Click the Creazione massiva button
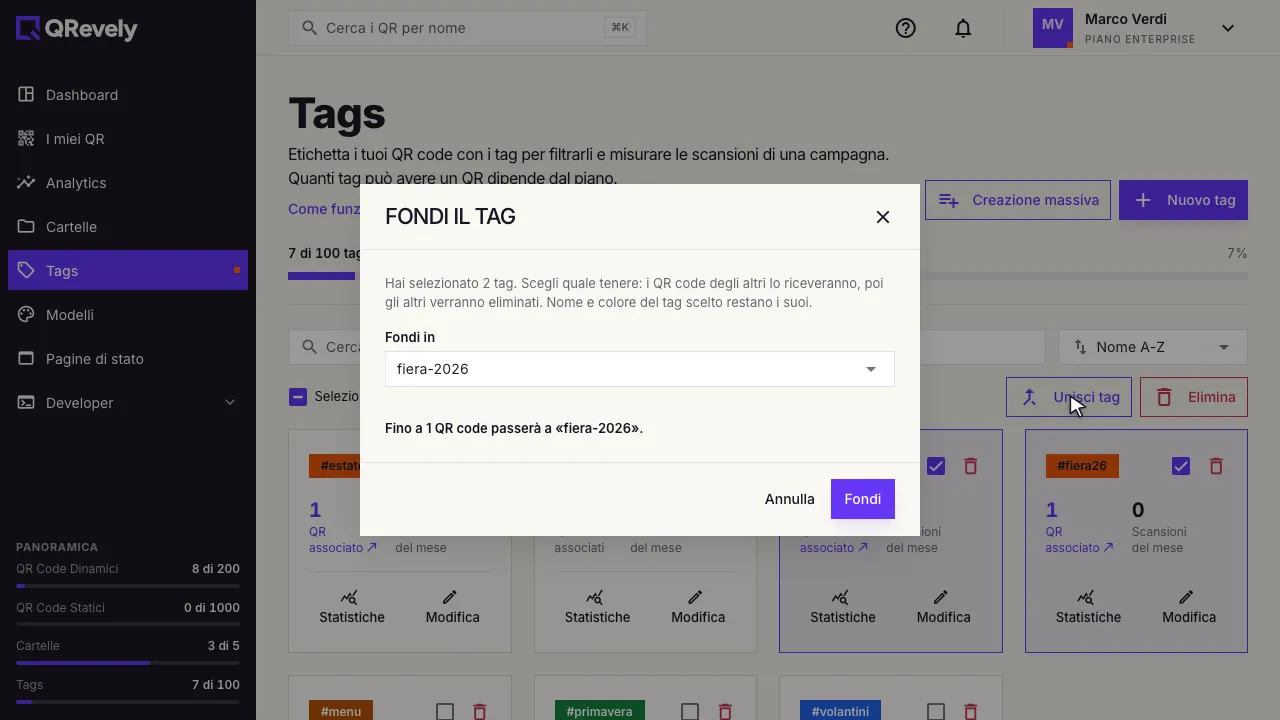The height and width of the screenshot is (720, 1280). tap(1018, 200)
